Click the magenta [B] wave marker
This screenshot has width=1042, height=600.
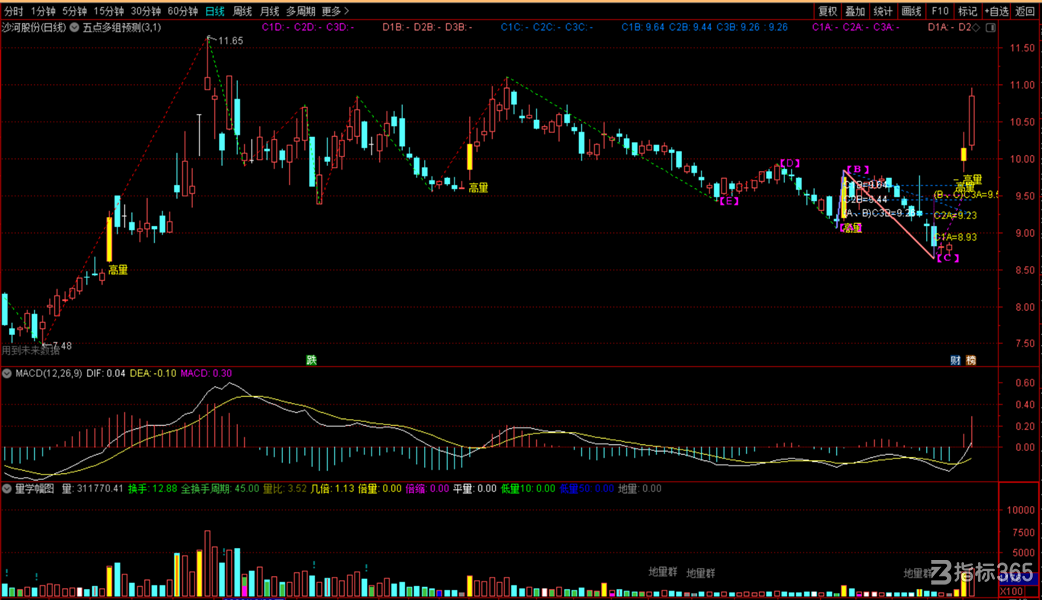pyautogui.click(x=858, y=169)
